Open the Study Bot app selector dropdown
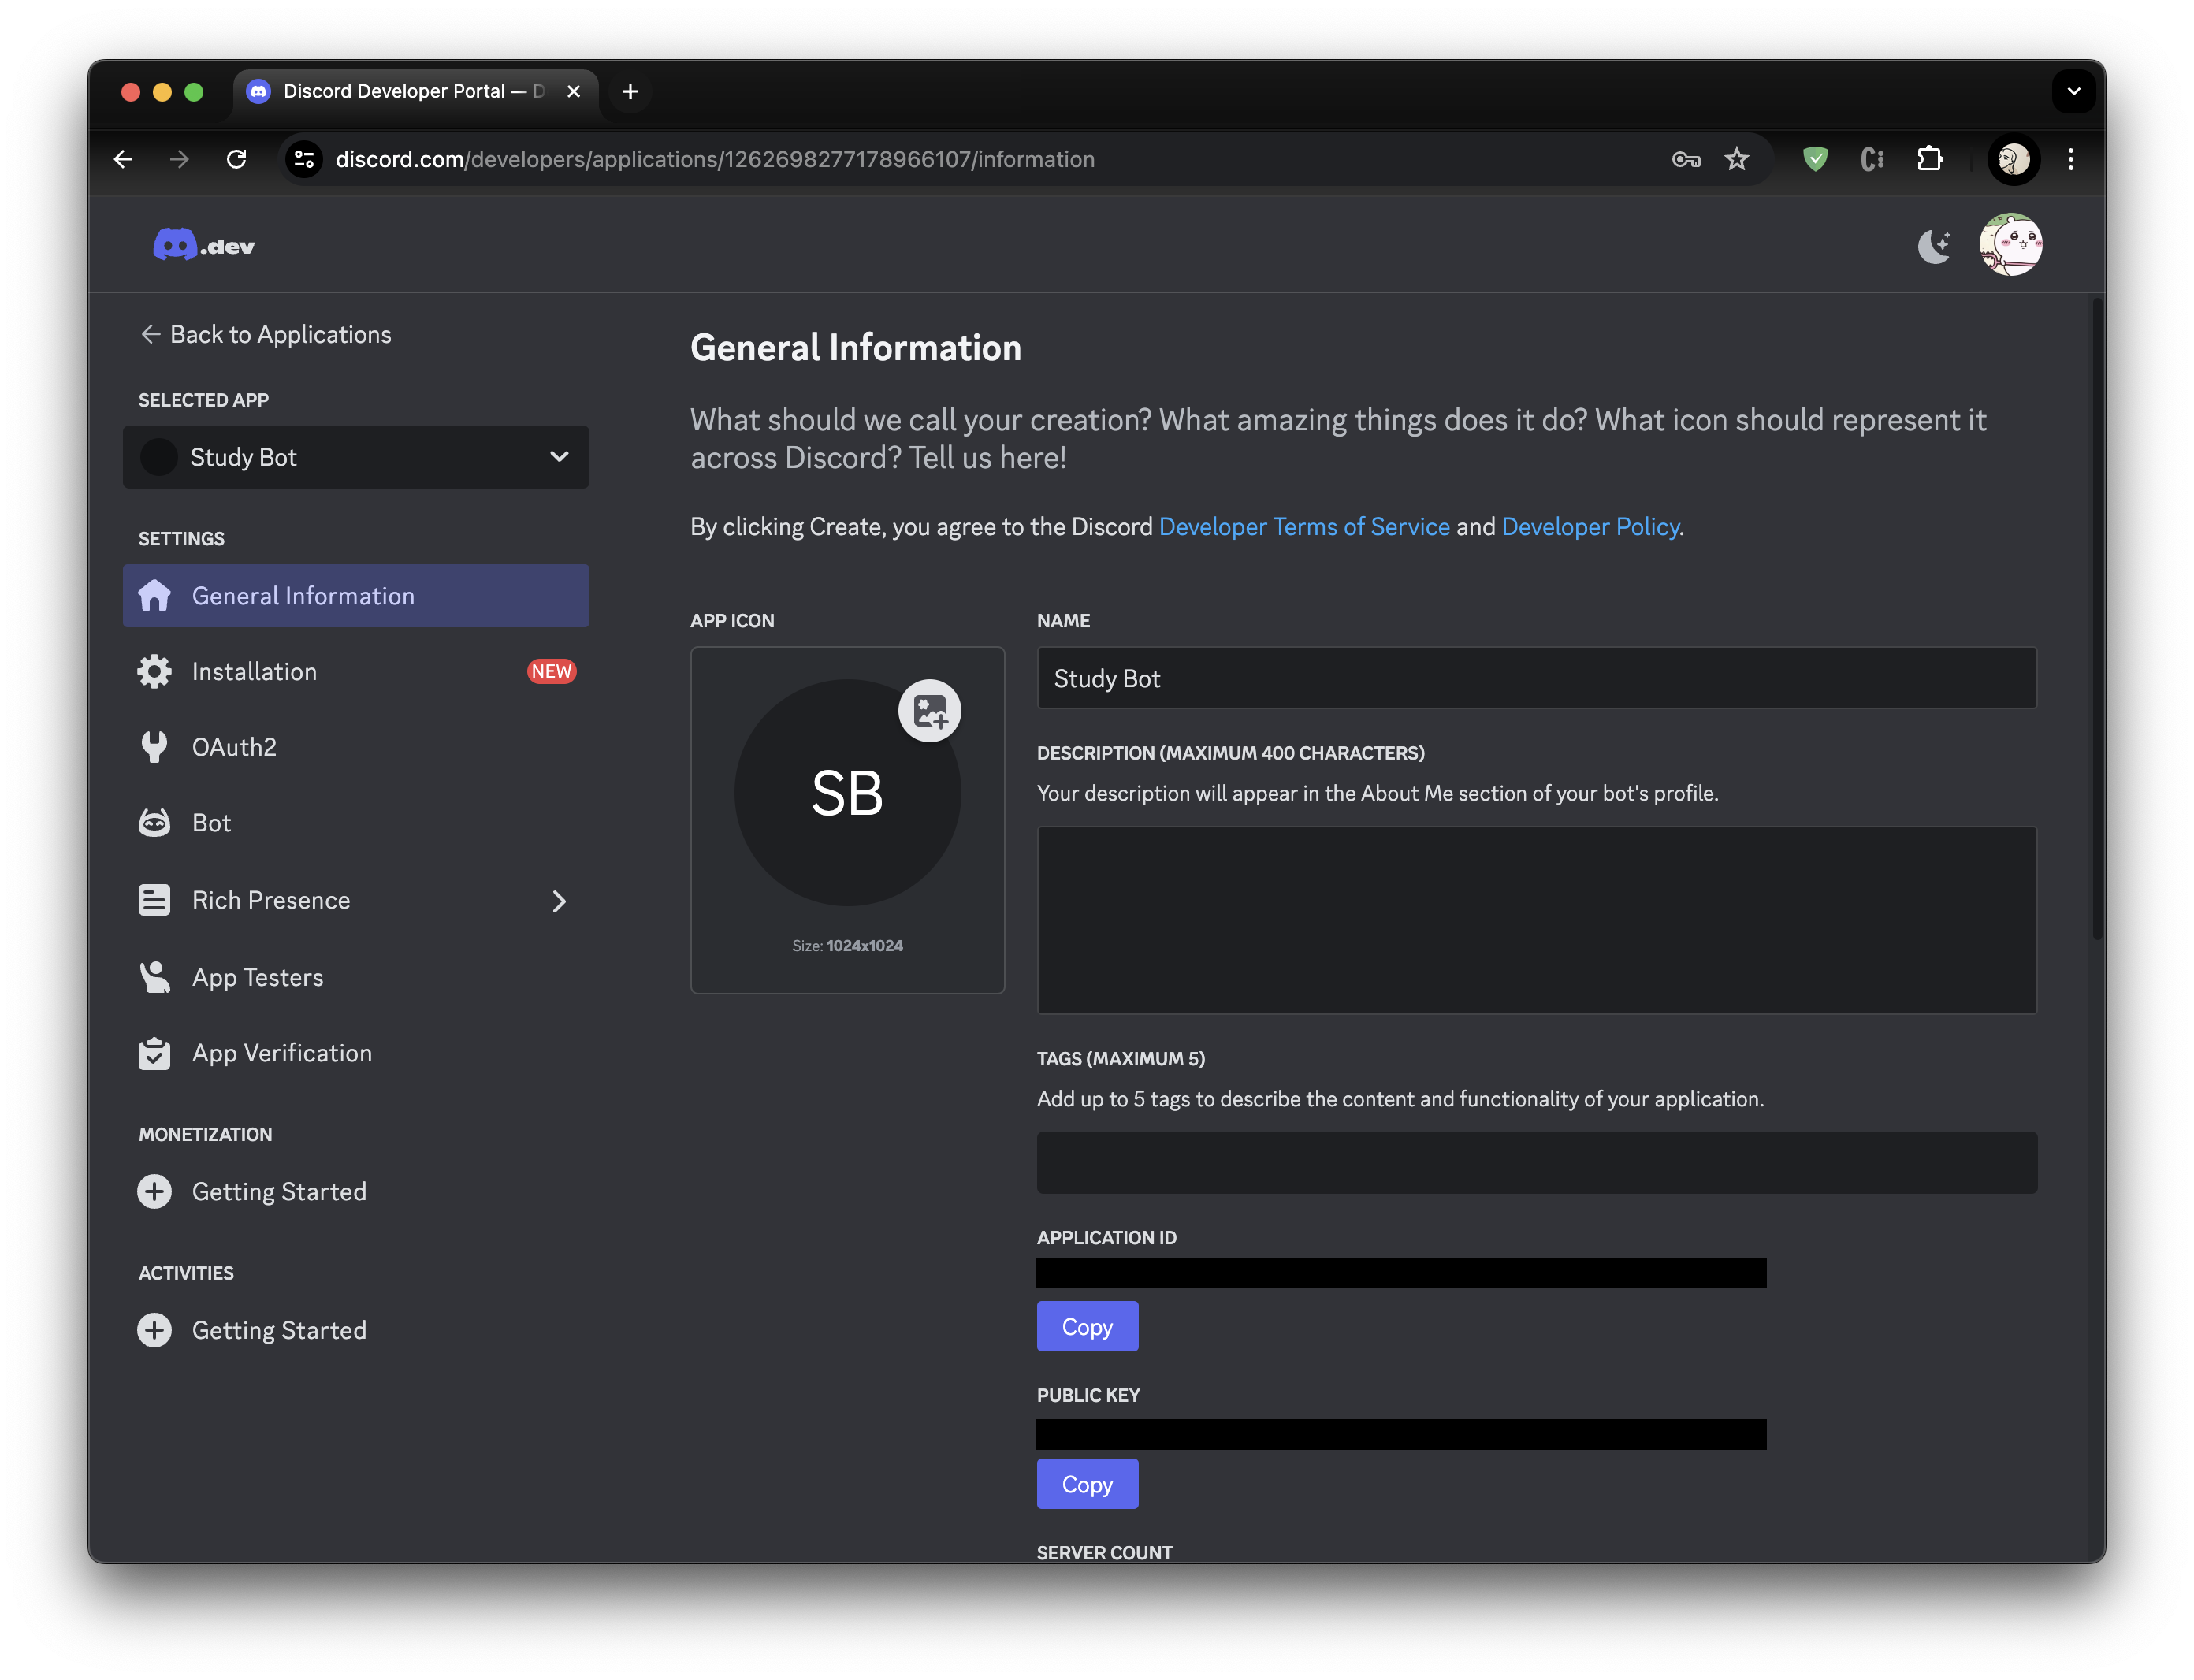 pos(356,457)
